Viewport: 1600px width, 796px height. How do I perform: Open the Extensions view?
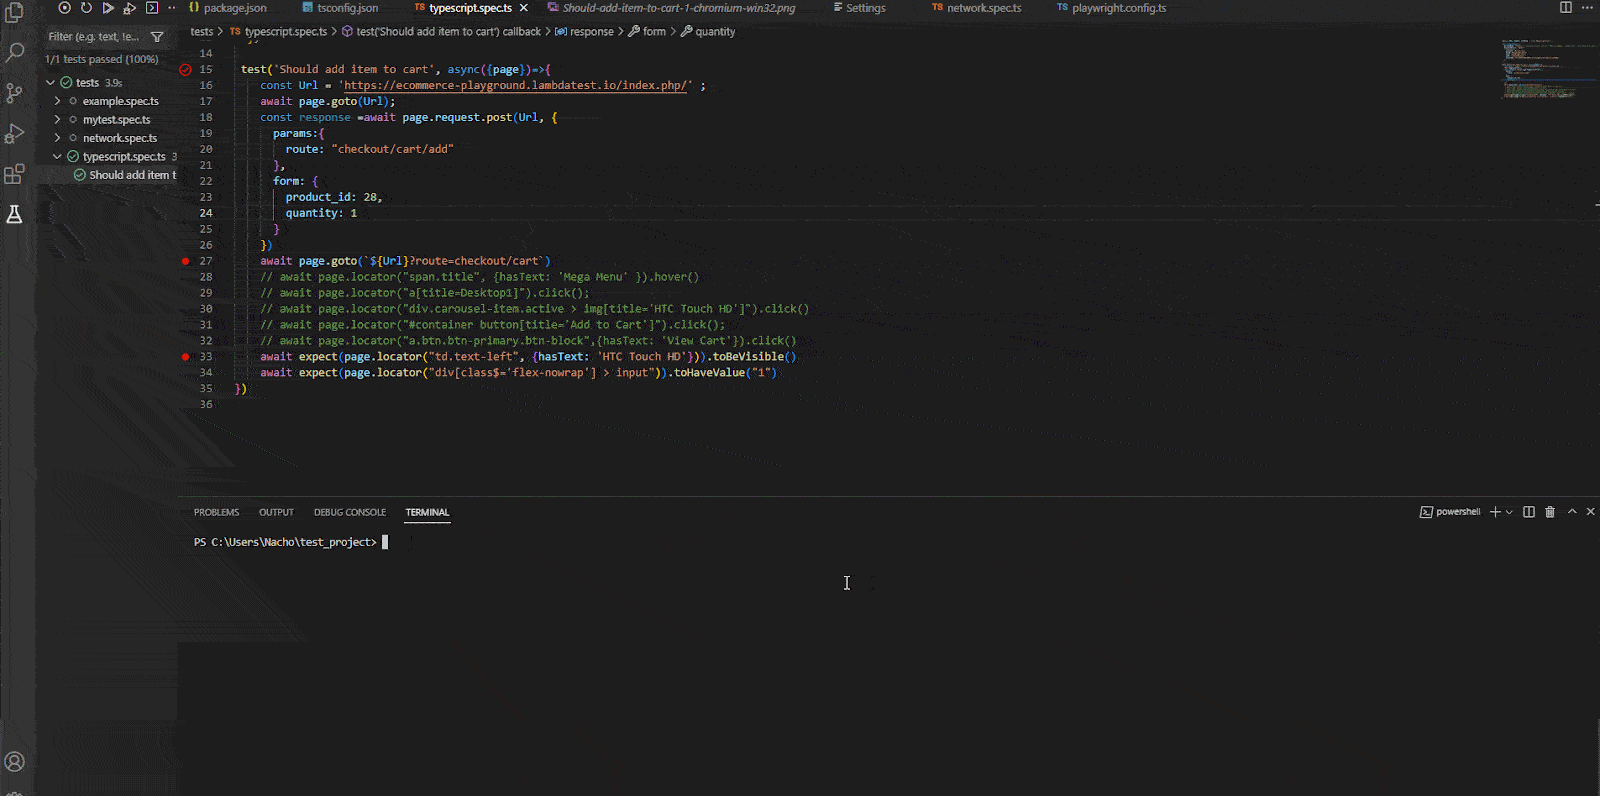14,174
